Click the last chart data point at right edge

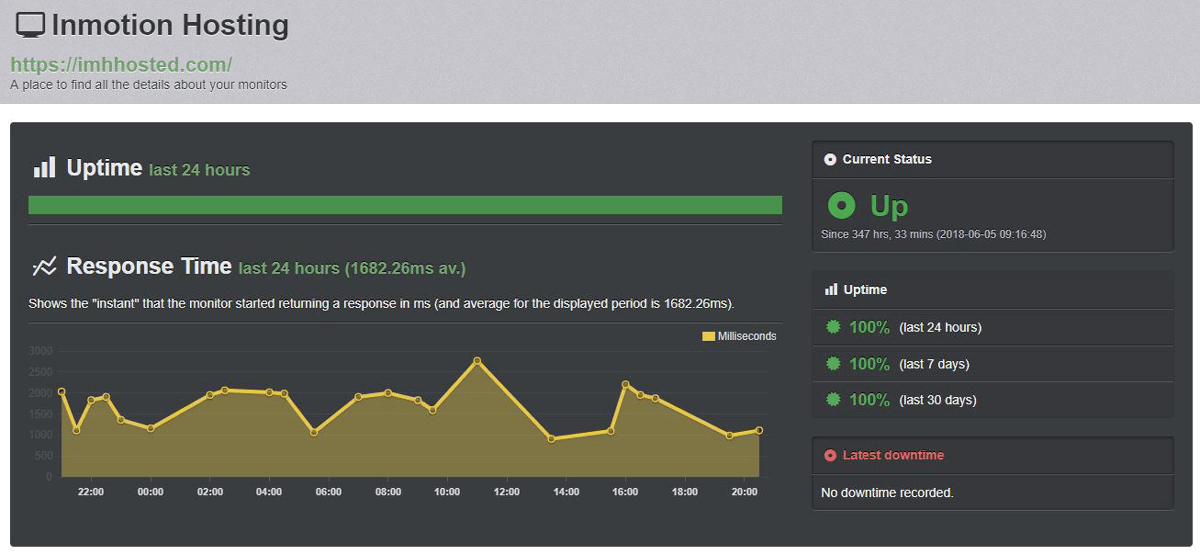(x=759, y=430)
